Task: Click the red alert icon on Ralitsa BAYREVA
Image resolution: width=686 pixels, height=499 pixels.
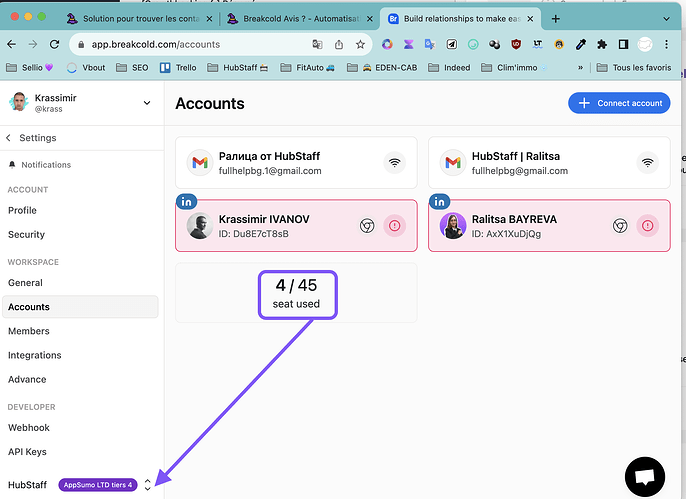Action: pos(647,226)
